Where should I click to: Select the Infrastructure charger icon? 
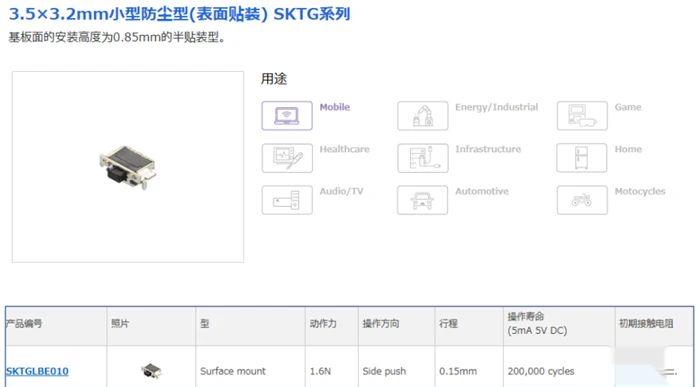(422, 158)
